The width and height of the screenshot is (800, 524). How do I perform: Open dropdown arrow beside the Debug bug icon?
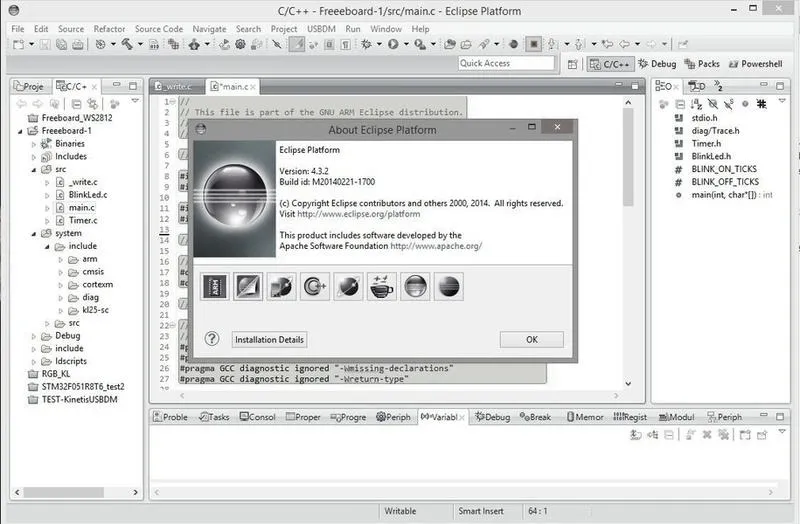(x=379, y=44)
